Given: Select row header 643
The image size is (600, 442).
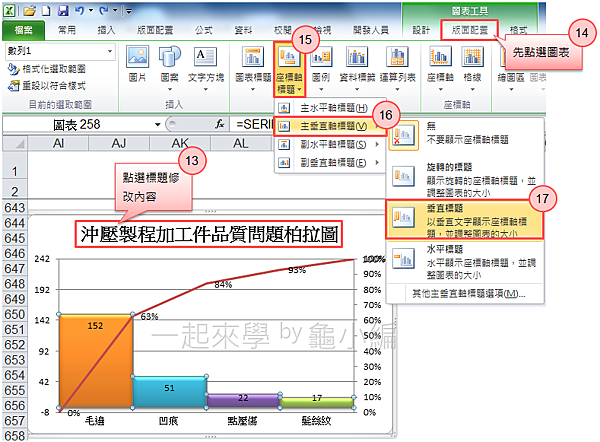Looking at the screenshot, I should pos(15,208).
